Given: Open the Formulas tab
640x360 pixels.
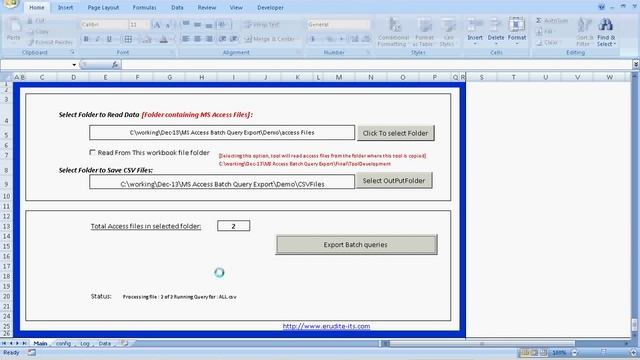Looking at the screenshot, I should click(x=144, y=7).
